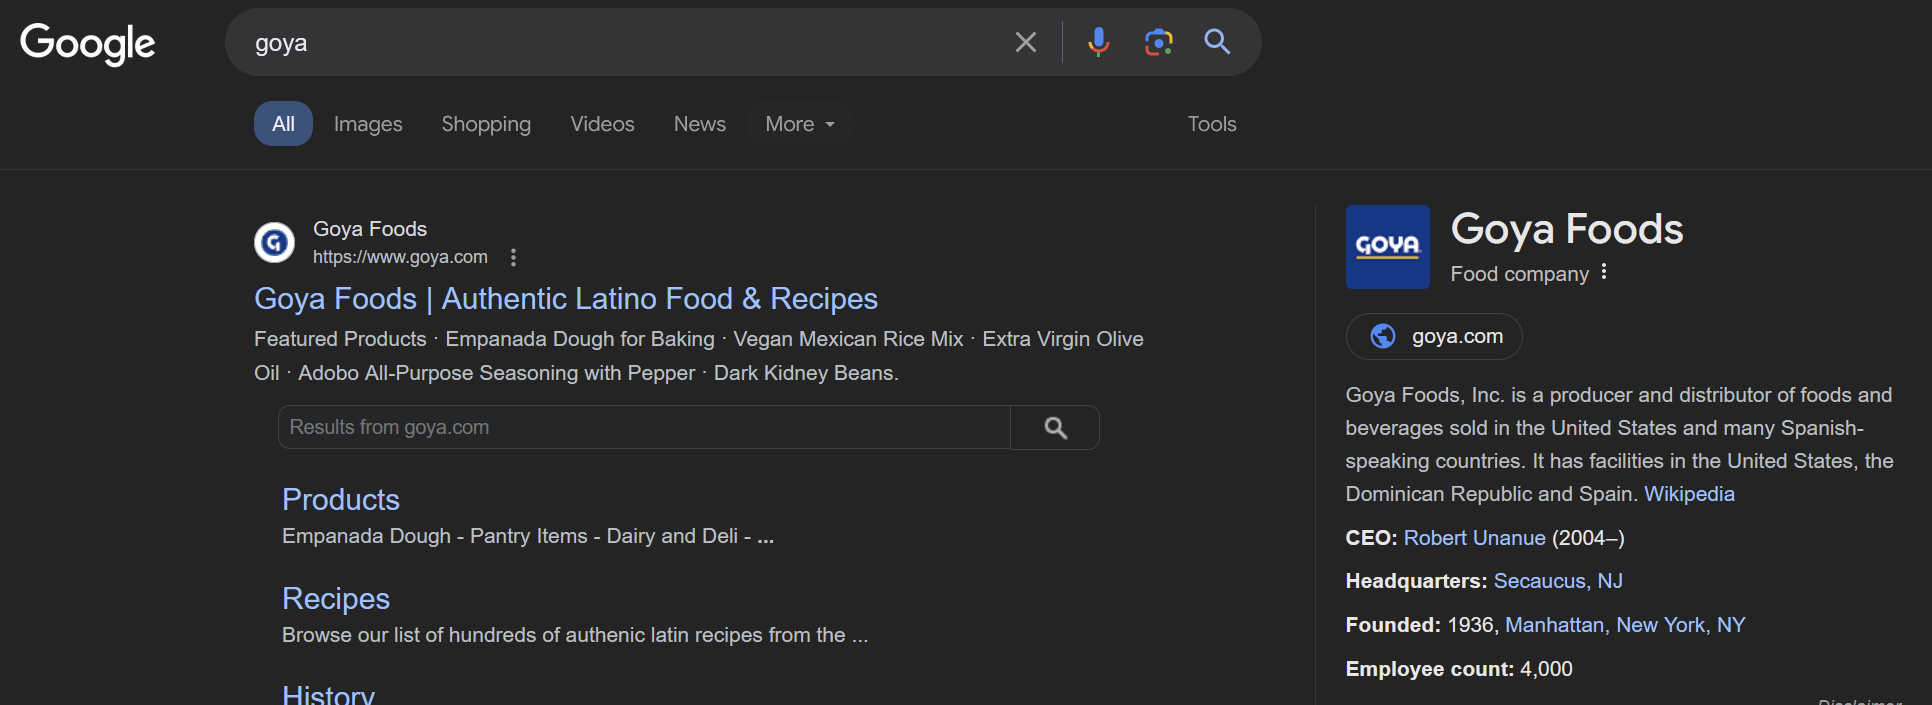Open the History sitelink
The image size is (1932, 705).
point(328,694)
